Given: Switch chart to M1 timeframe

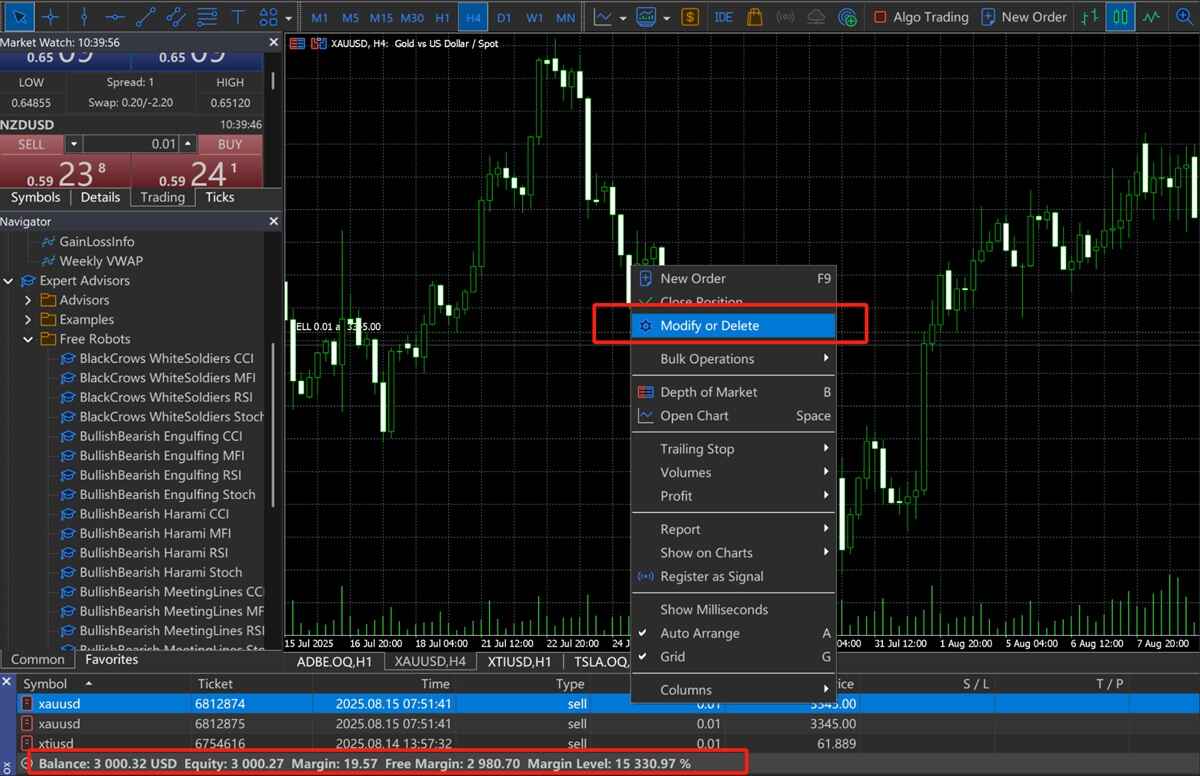Looking at the screenshot, I should coord(320,18).
